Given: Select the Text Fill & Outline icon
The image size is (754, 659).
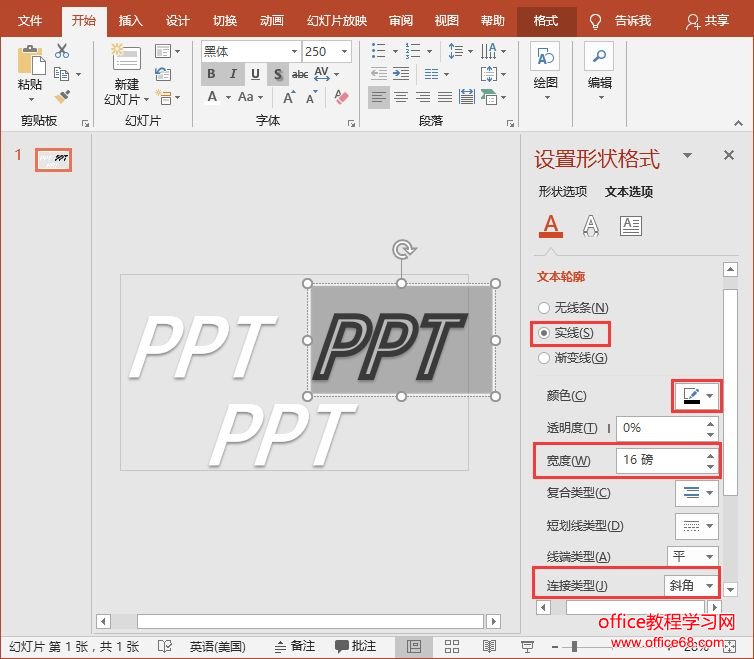Looking at the screenshot, I should (x=550, y=226).
